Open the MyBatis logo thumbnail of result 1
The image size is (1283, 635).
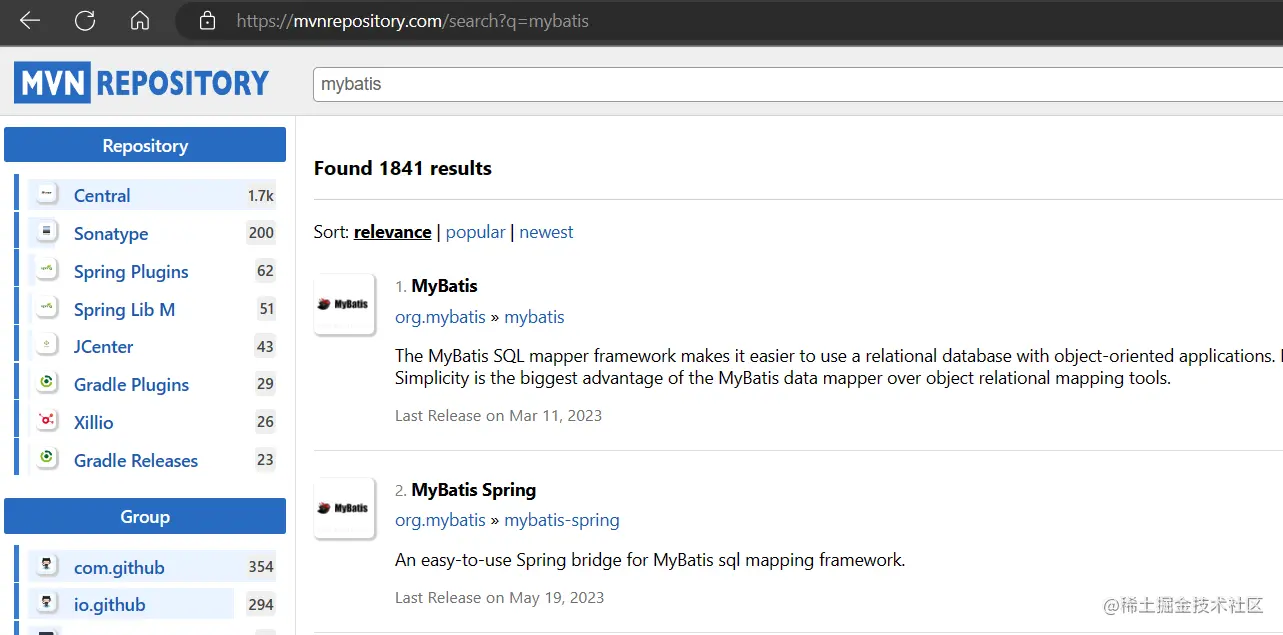[x=345, y=304]
